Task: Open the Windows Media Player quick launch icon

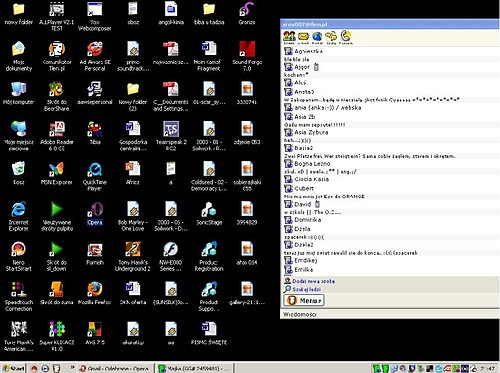Action: tap(45, 368)
